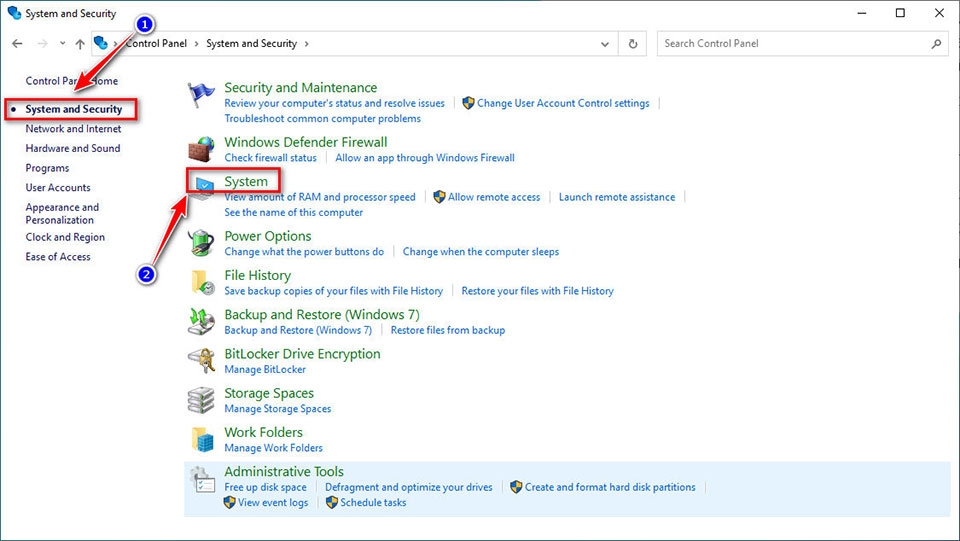Click See the name of this computer
Viewport: 960px width, 541px height.
pos(293,212)
